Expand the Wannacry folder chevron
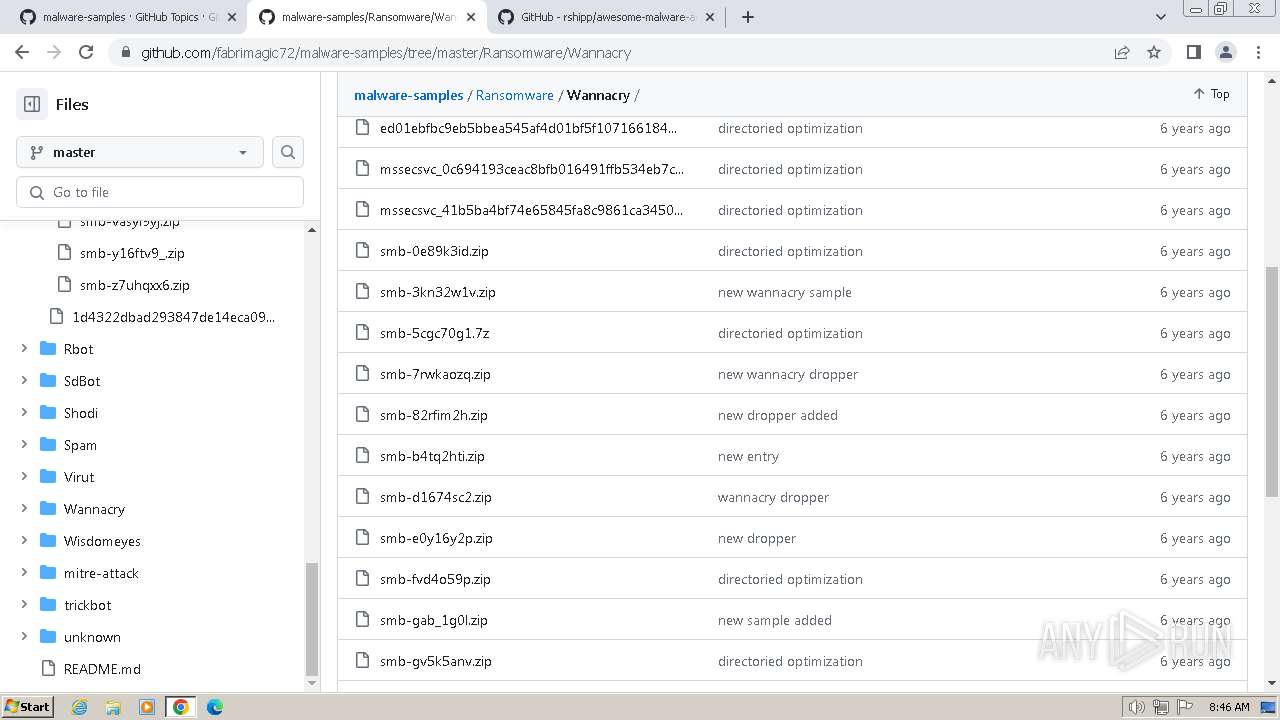The height and width of the screenshot is (720, 1280). pyautogui.click(x=24, y=509)
